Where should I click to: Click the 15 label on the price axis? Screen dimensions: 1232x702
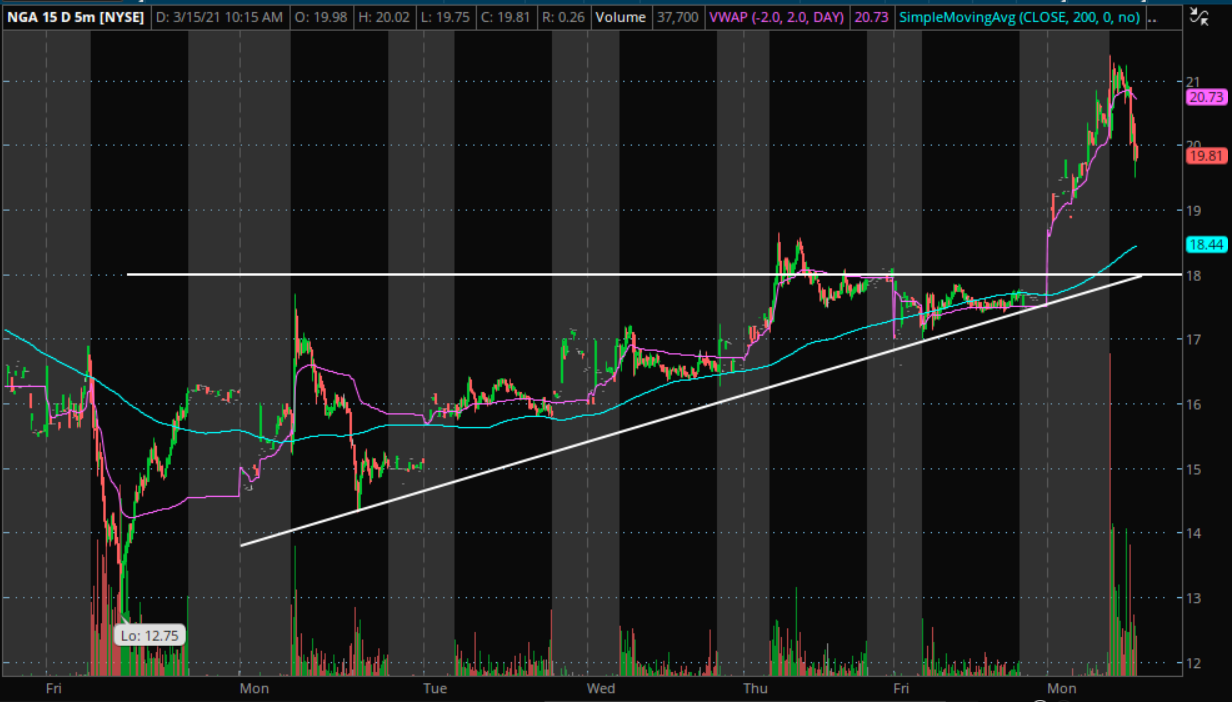1192,468
